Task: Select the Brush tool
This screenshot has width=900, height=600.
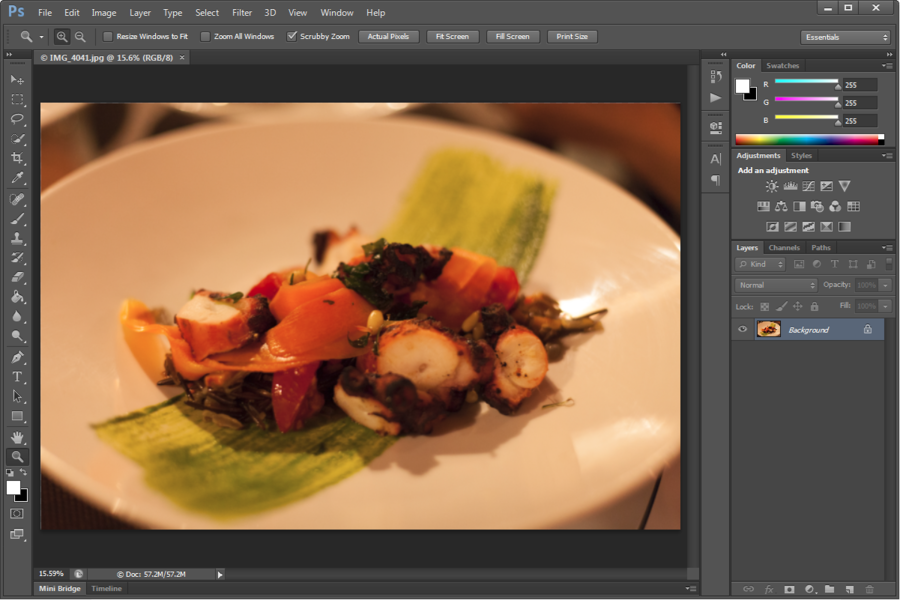Action: 17,219
